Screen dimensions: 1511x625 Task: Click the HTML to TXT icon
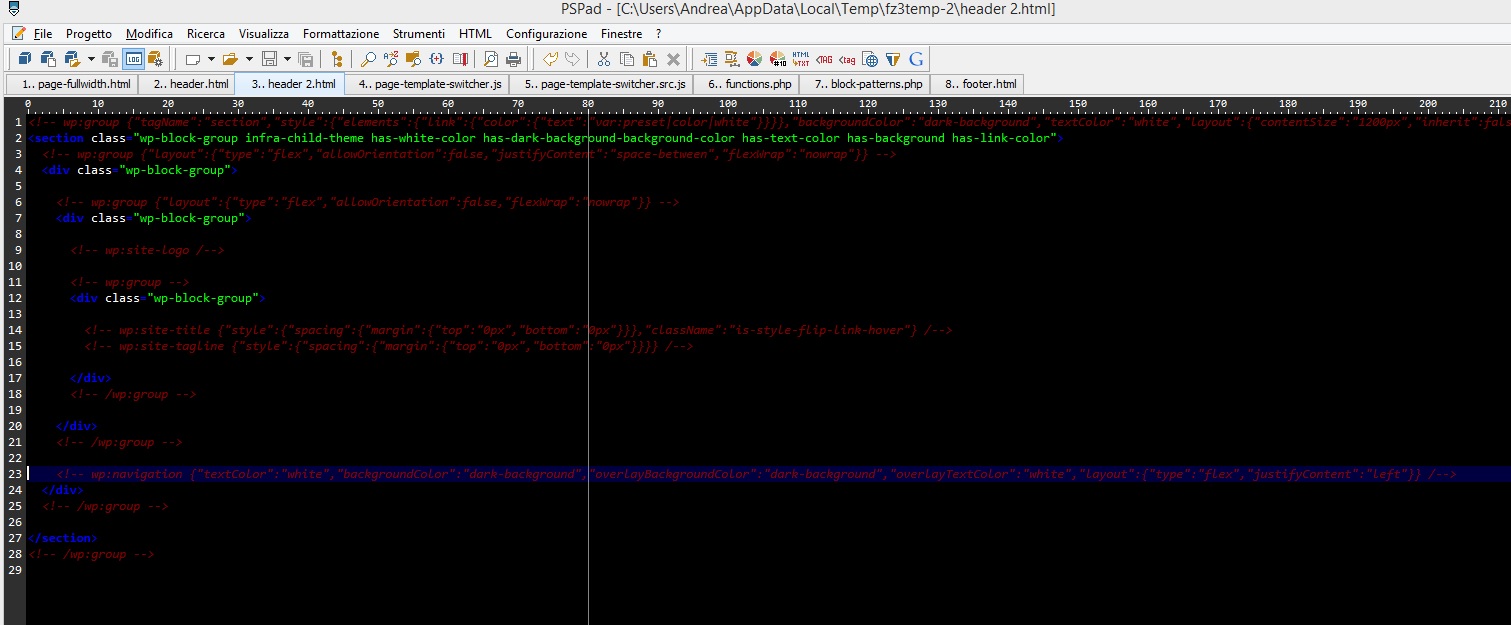(x=801, y=59)
